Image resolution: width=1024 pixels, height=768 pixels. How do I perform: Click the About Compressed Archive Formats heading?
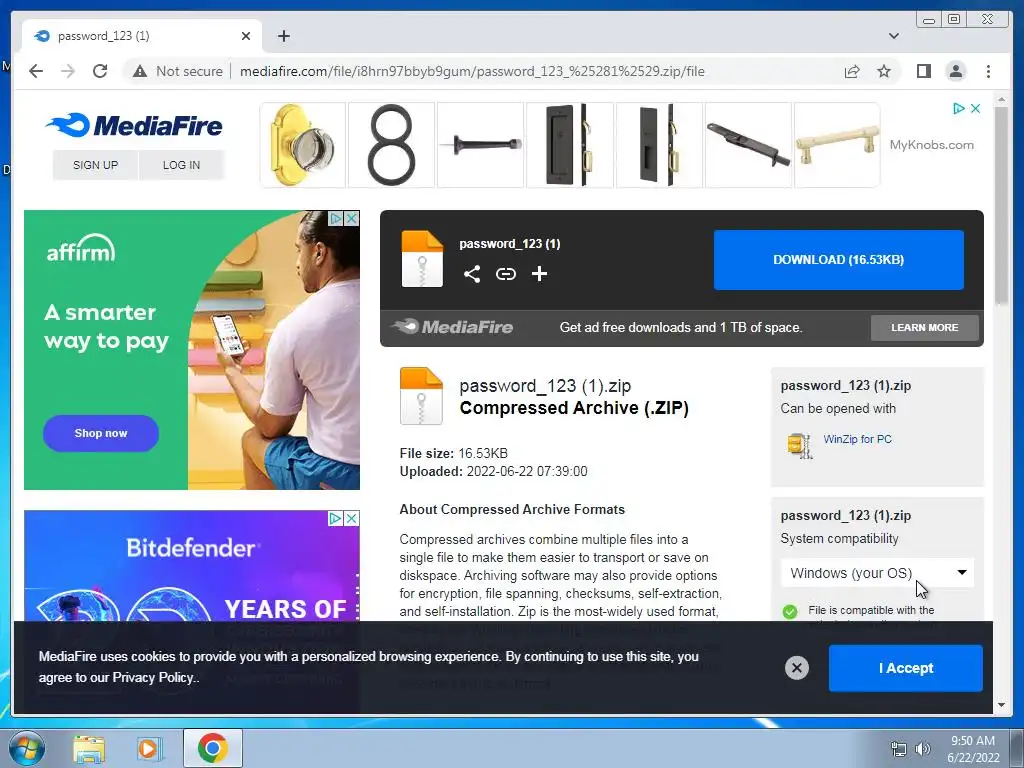pyautogui.click(x=512, y=509)
